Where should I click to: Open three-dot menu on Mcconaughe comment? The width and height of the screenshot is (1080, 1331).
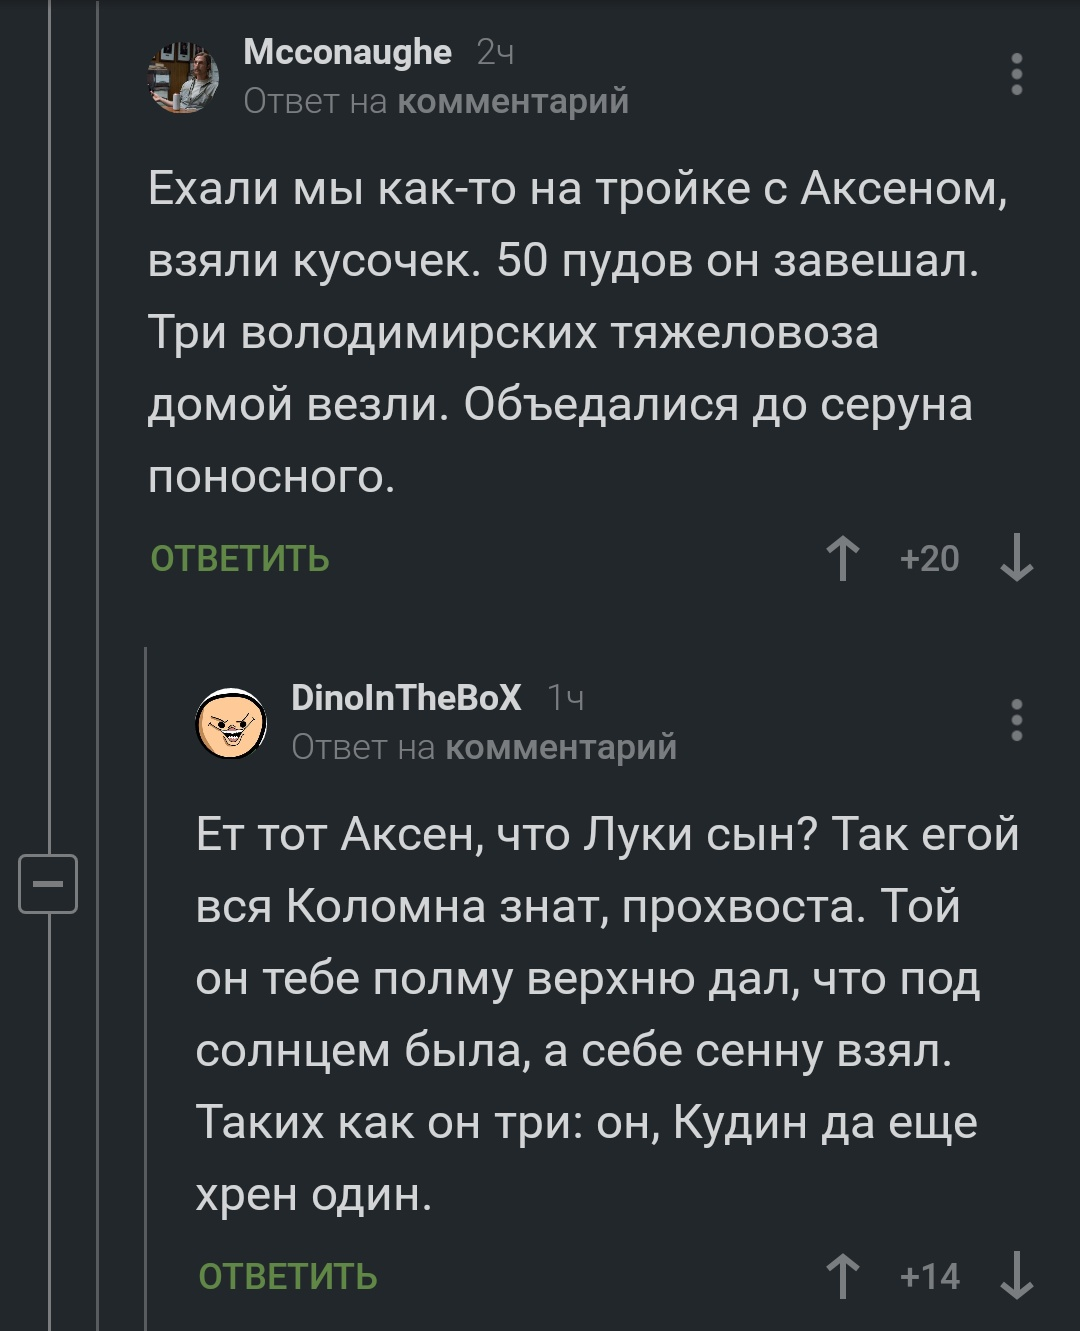(1016, 75)
